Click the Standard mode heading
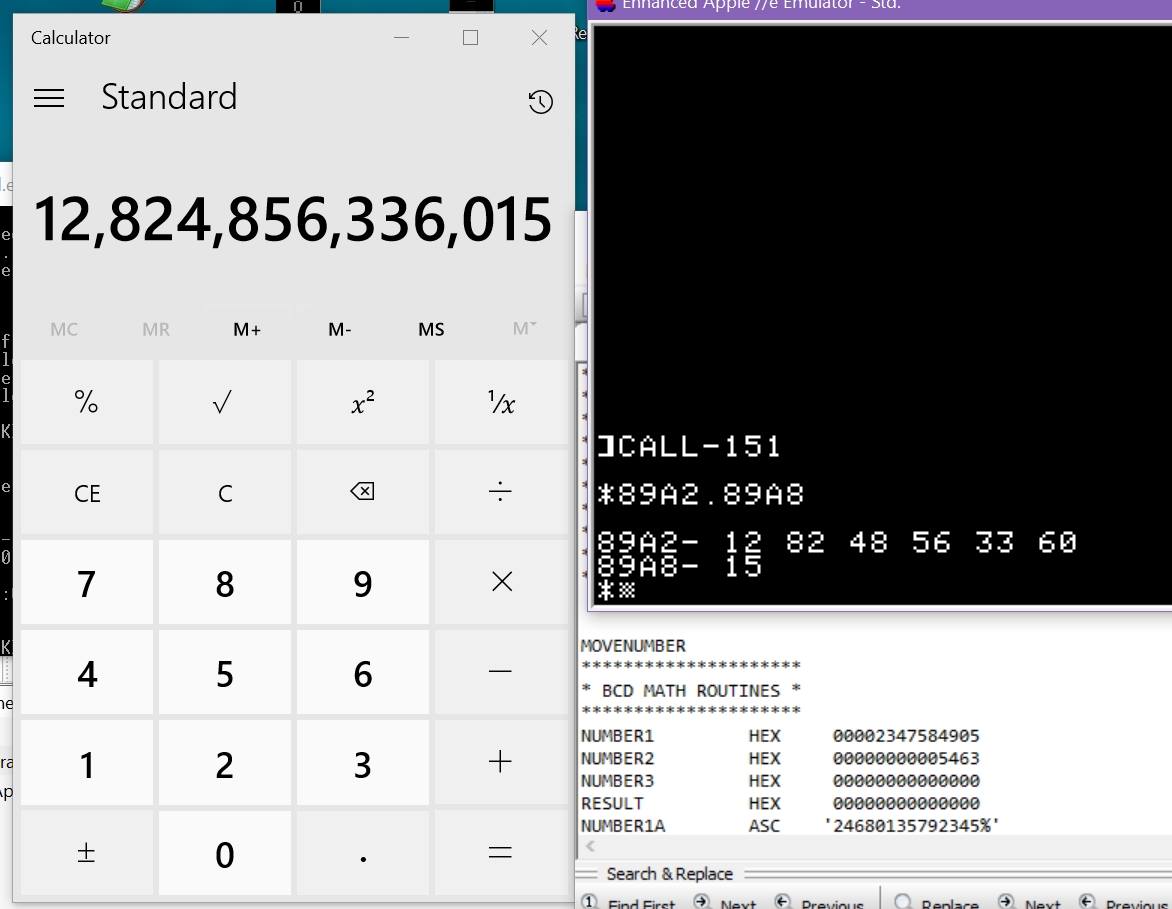Image resolution: width=1172 pixels, height=909 pixels. tap(169, 97)
